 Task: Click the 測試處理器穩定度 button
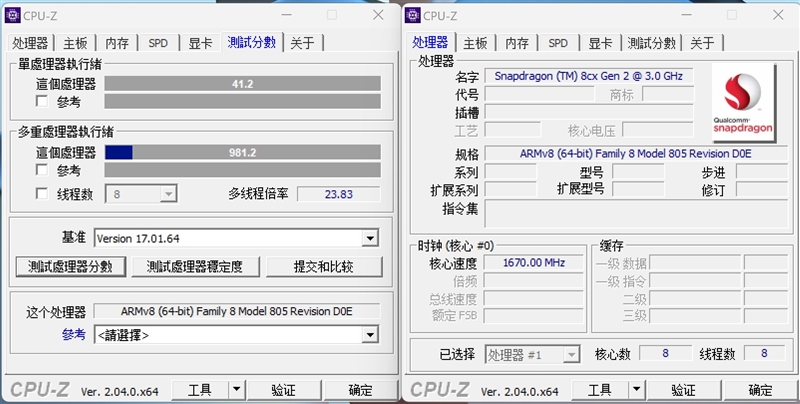click(195, 266)
